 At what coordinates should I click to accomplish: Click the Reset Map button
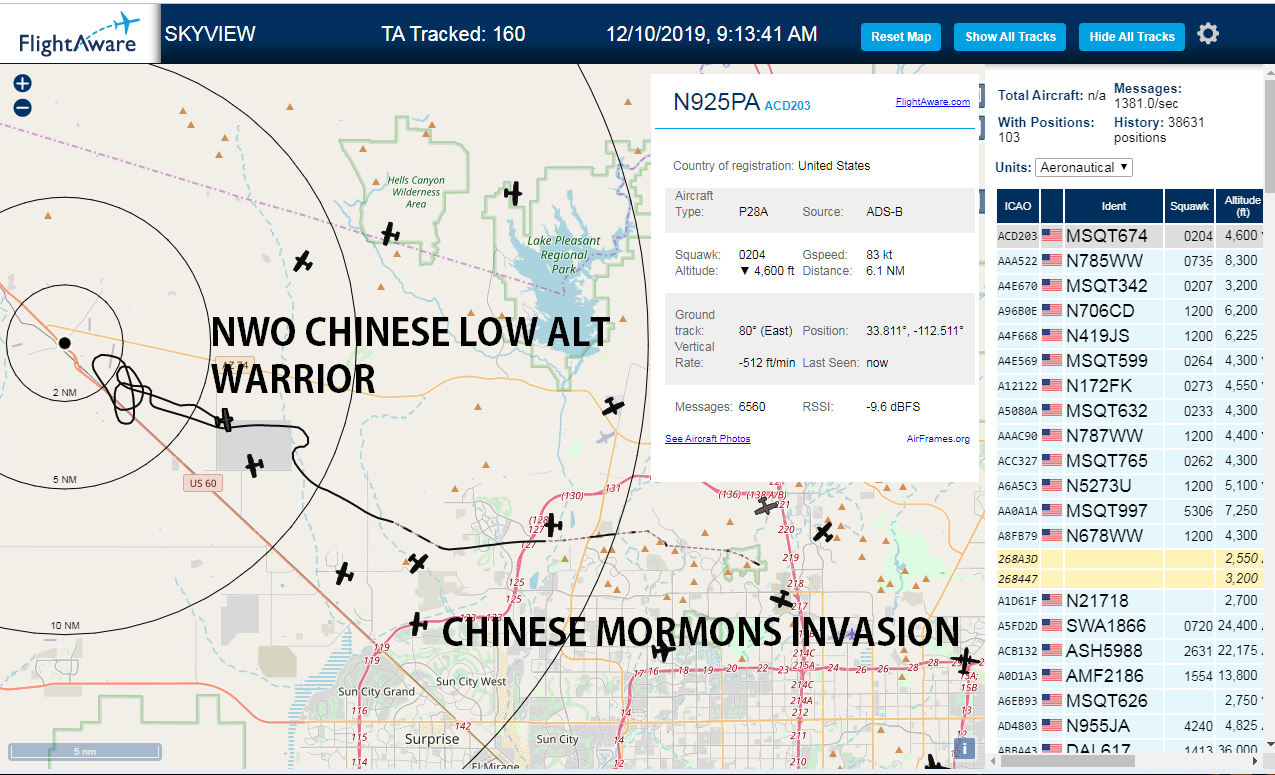click(901, 37)
